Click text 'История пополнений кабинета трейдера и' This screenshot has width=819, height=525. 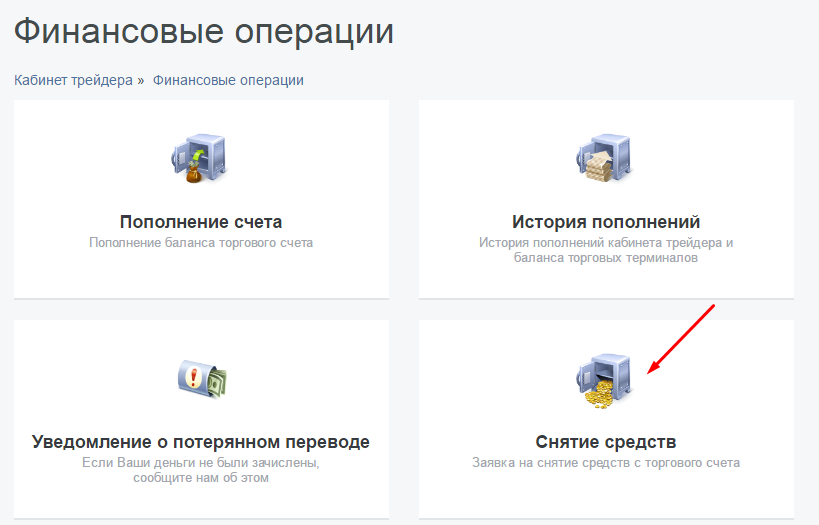pos(606,243)
